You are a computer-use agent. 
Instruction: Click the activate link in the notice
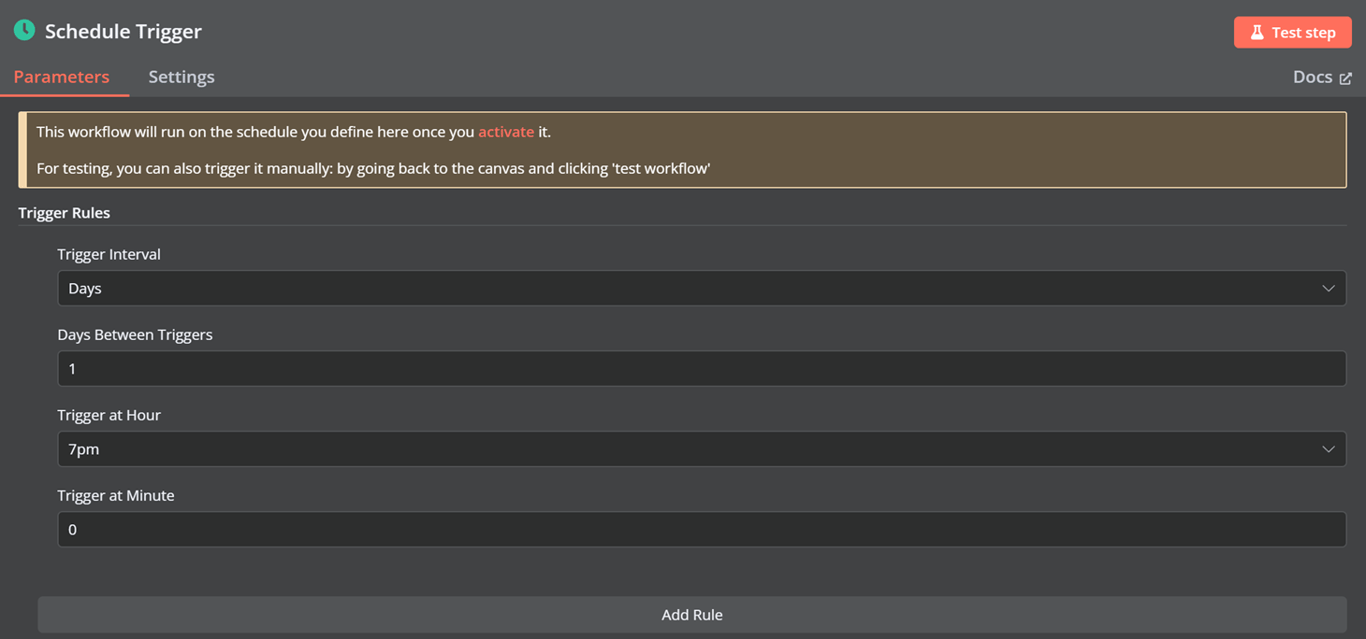pos(506,131)
